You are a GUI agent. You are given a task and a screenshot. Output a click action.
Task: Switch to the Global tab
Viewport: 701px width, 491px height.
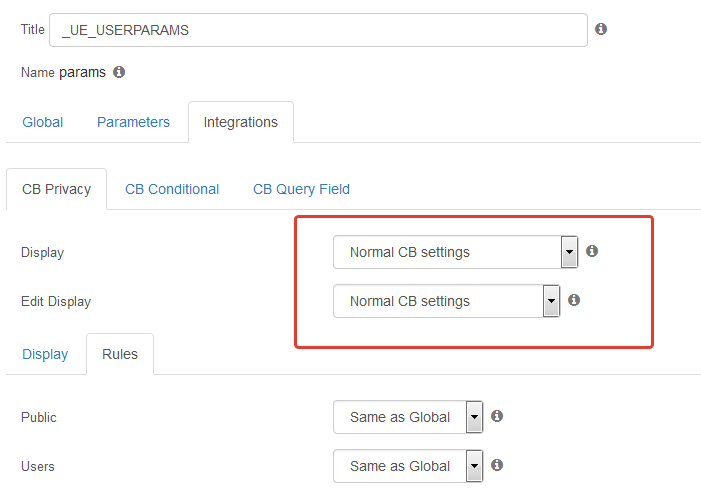click(x=42, y=122)
